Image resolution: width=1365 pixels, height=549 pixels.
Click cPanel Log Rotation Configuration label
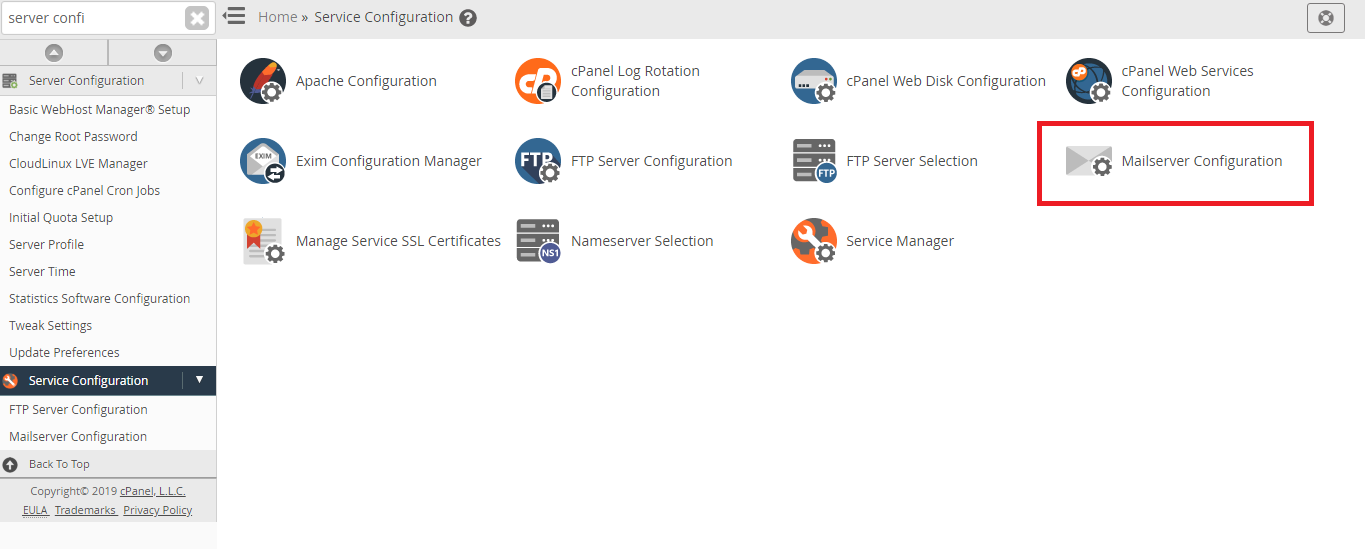pos(635,81)
